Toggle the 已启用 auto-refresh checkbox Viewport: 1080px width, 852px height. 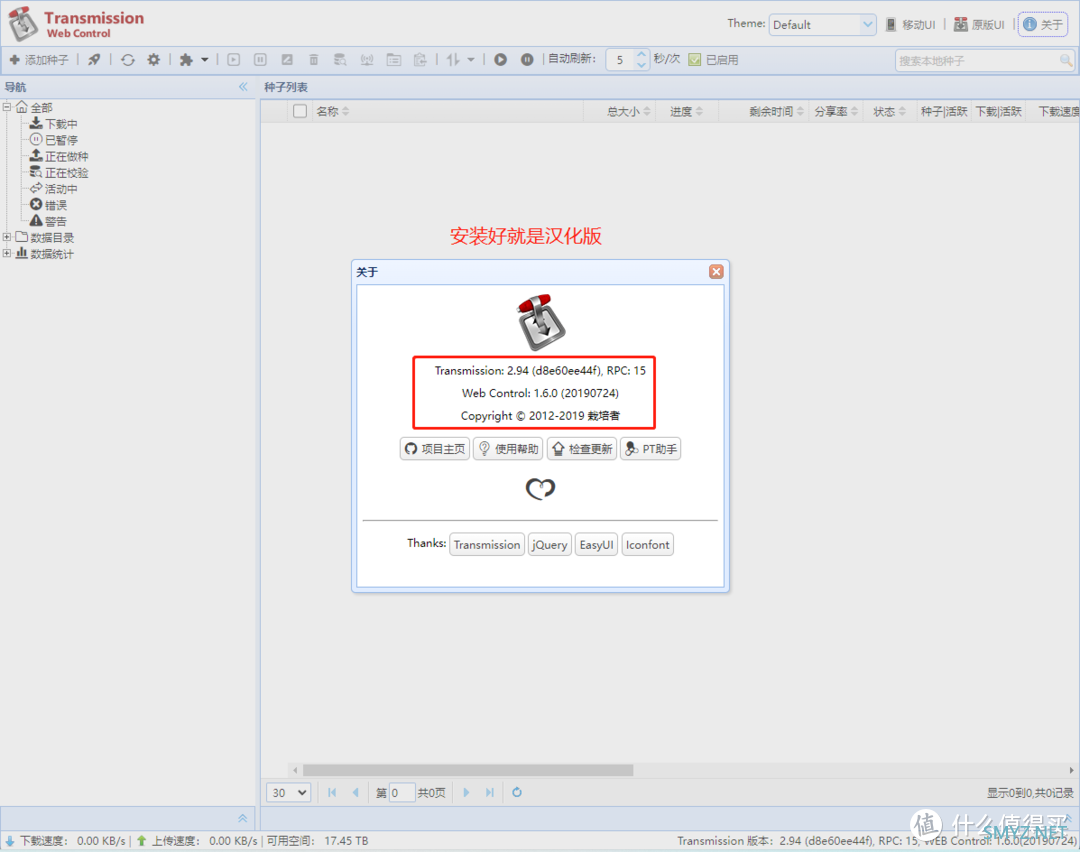click(695, 60)
